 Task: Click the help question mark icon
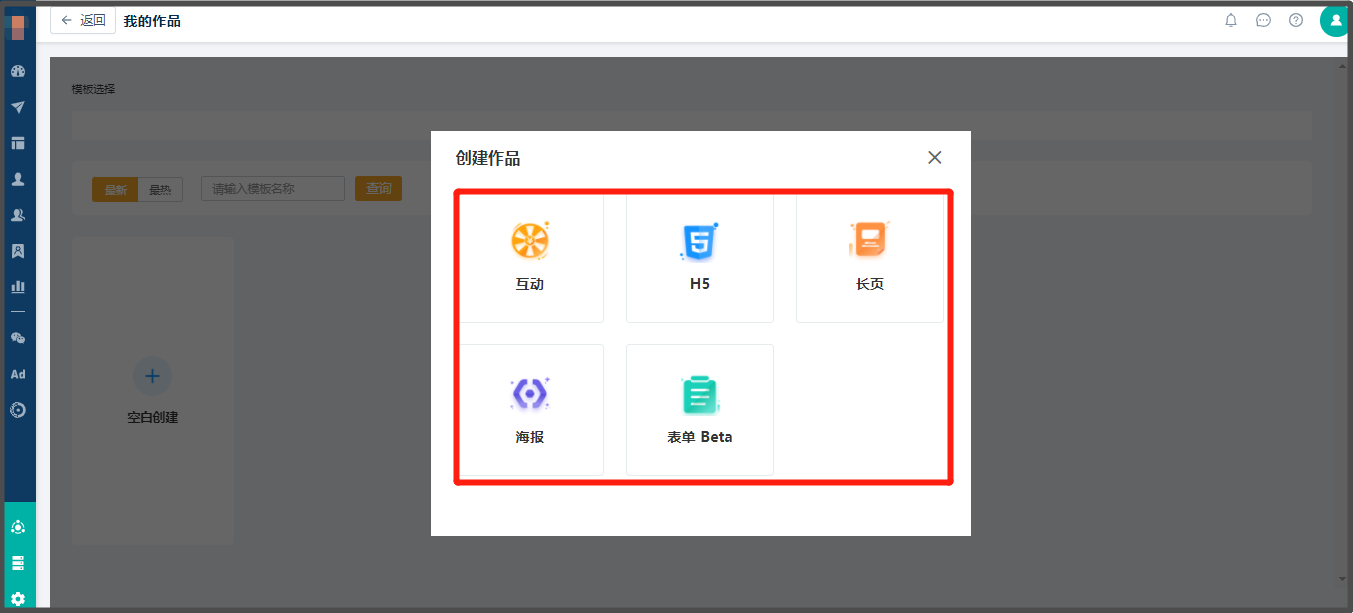[x=1296, y=20]
